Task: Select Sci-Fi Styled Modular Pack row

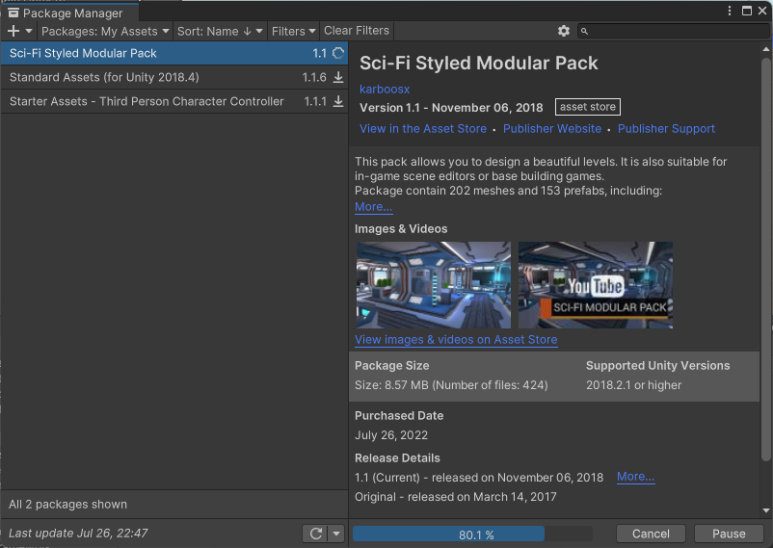Action: [x=174, y=53]
